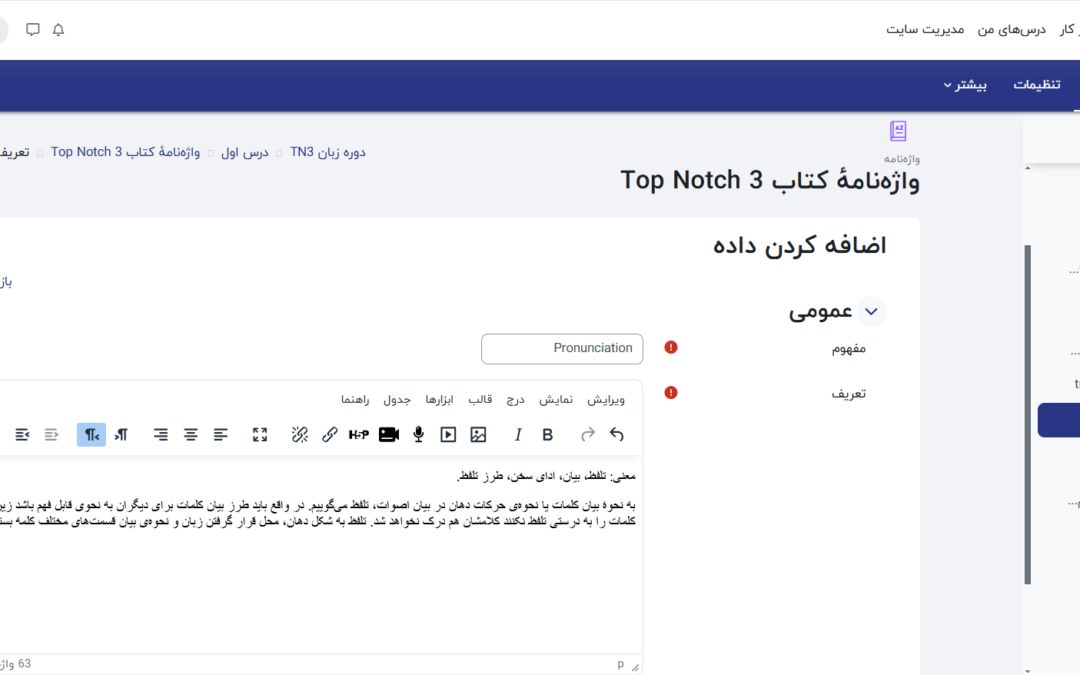Image resolution: width=1080 pixels, height=675 pixels.
Task: Toggle fullscreen mode of the editor
Action: [260, 435]
